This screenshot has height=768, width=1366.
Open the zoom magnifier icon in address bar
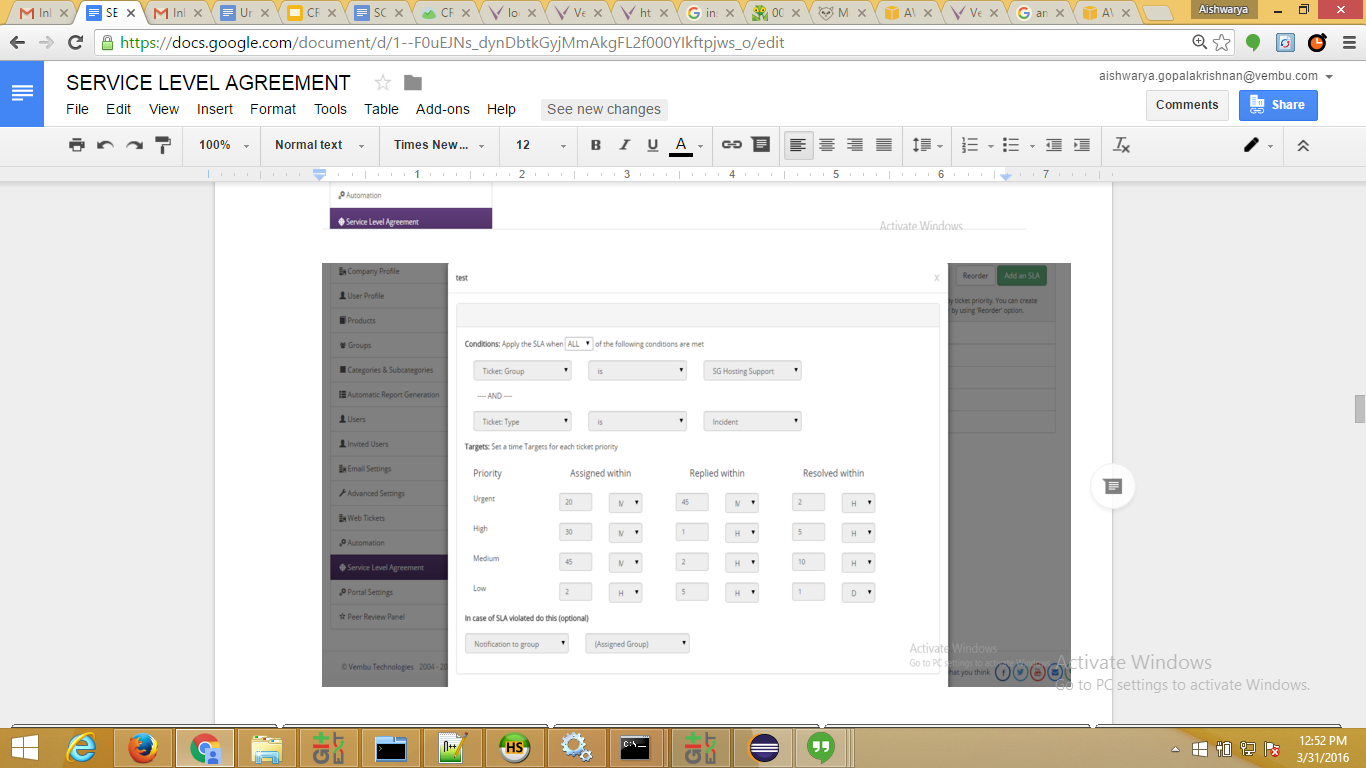pos(1200,43)
